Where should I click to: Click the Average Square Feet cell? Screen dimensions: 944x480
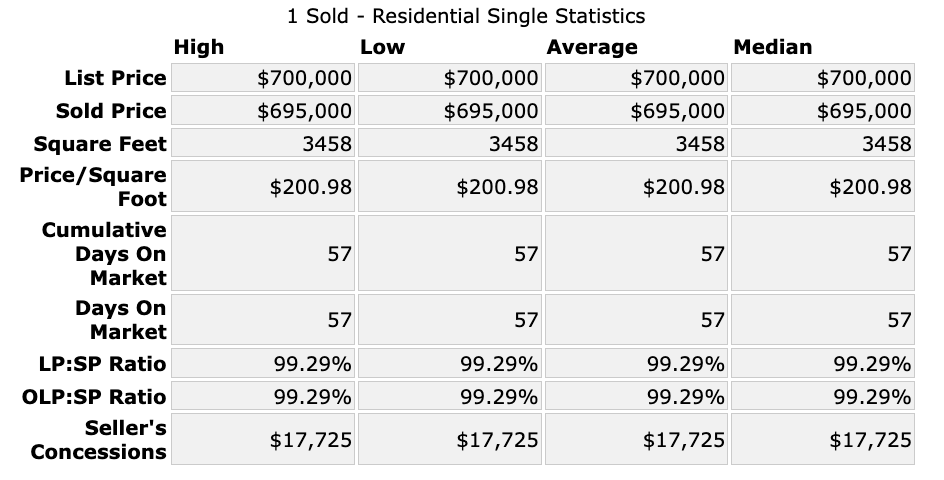point(635,144)
